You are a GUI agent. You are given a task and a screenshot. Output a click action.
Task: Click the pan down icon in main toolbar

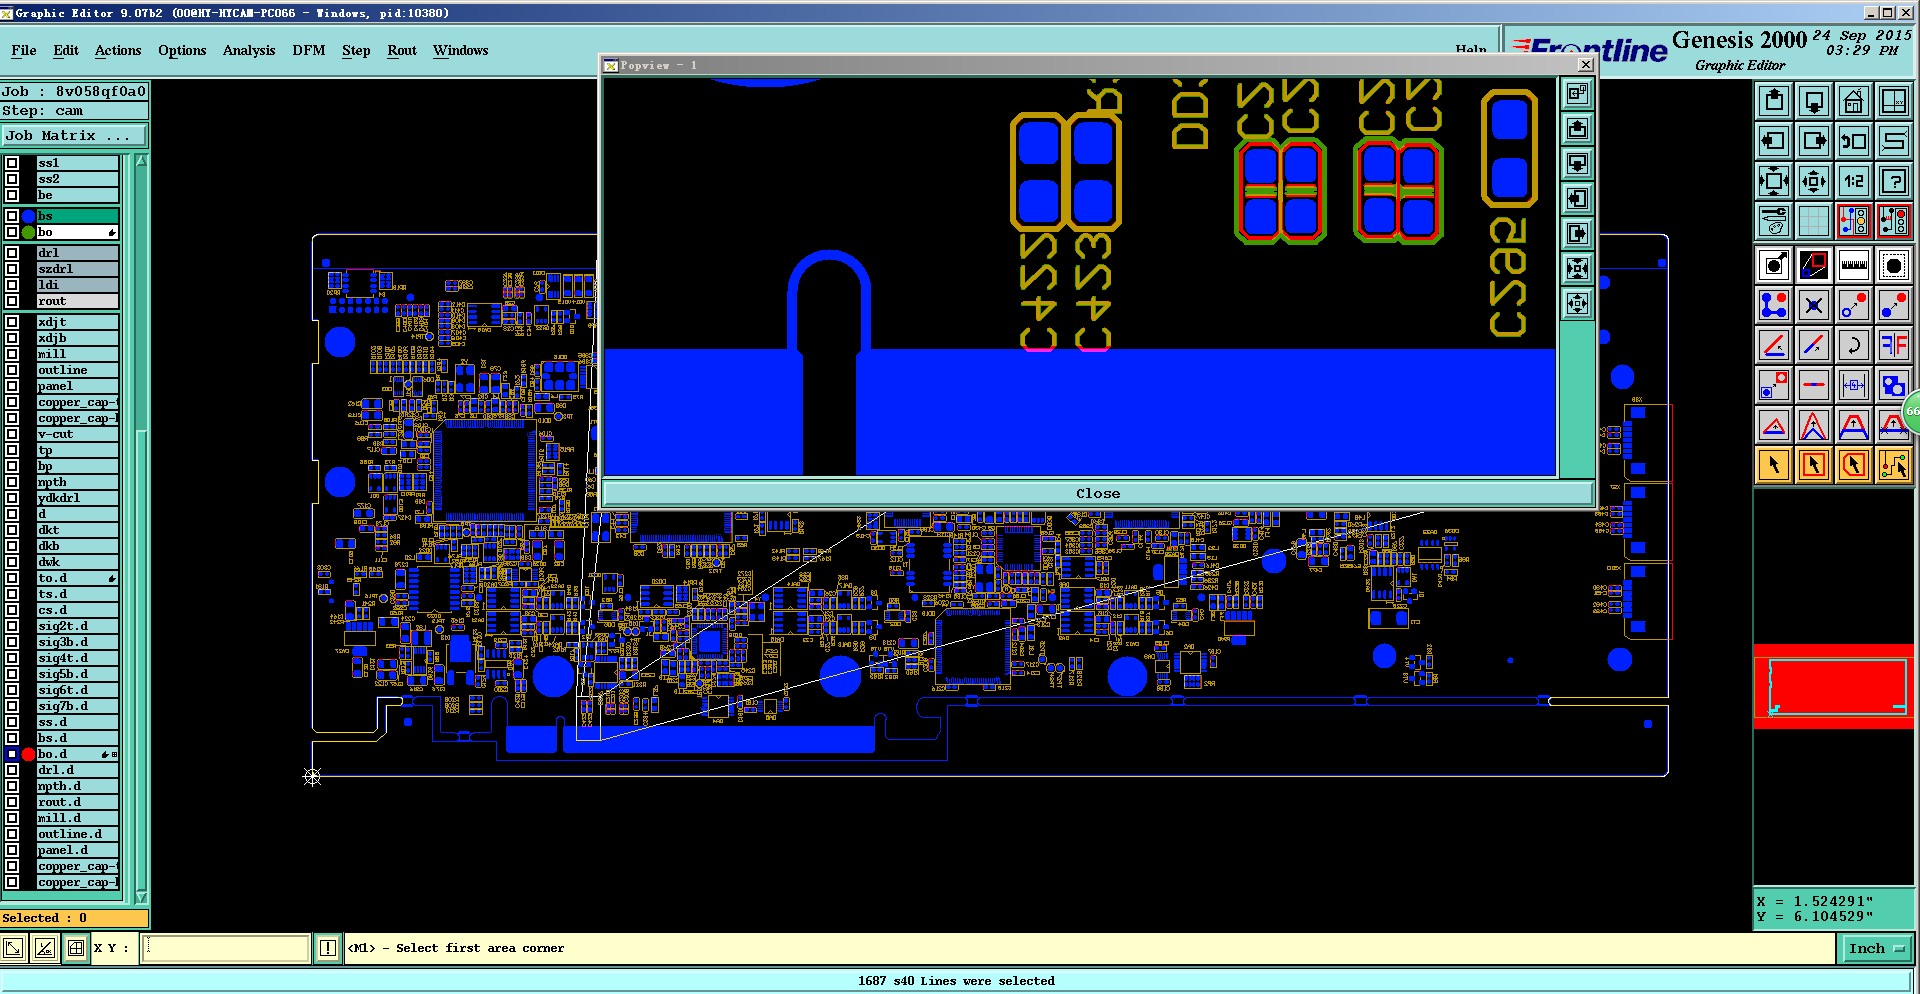coord(1814,101)
